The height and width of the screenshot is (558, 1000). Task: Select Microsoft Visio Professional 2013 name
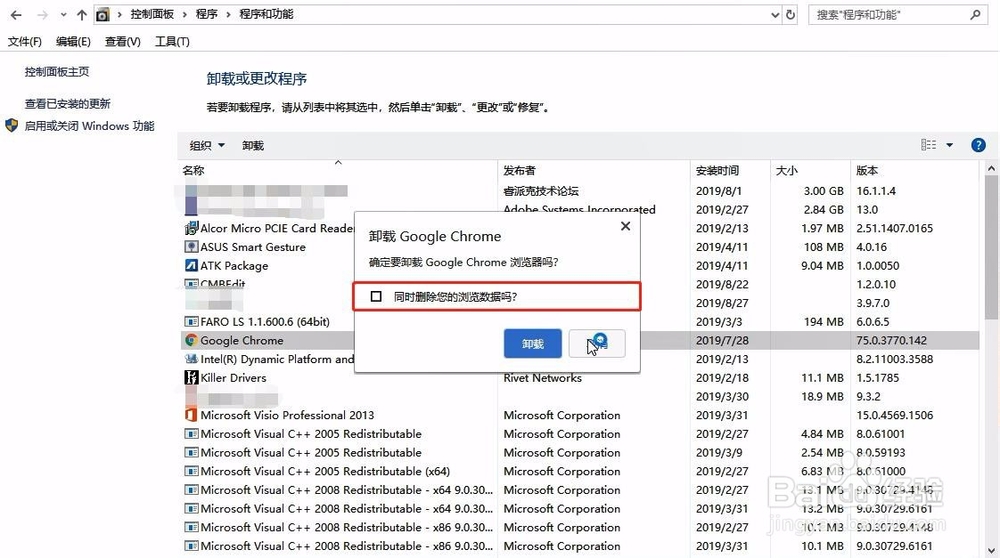[x=287, y=415]
